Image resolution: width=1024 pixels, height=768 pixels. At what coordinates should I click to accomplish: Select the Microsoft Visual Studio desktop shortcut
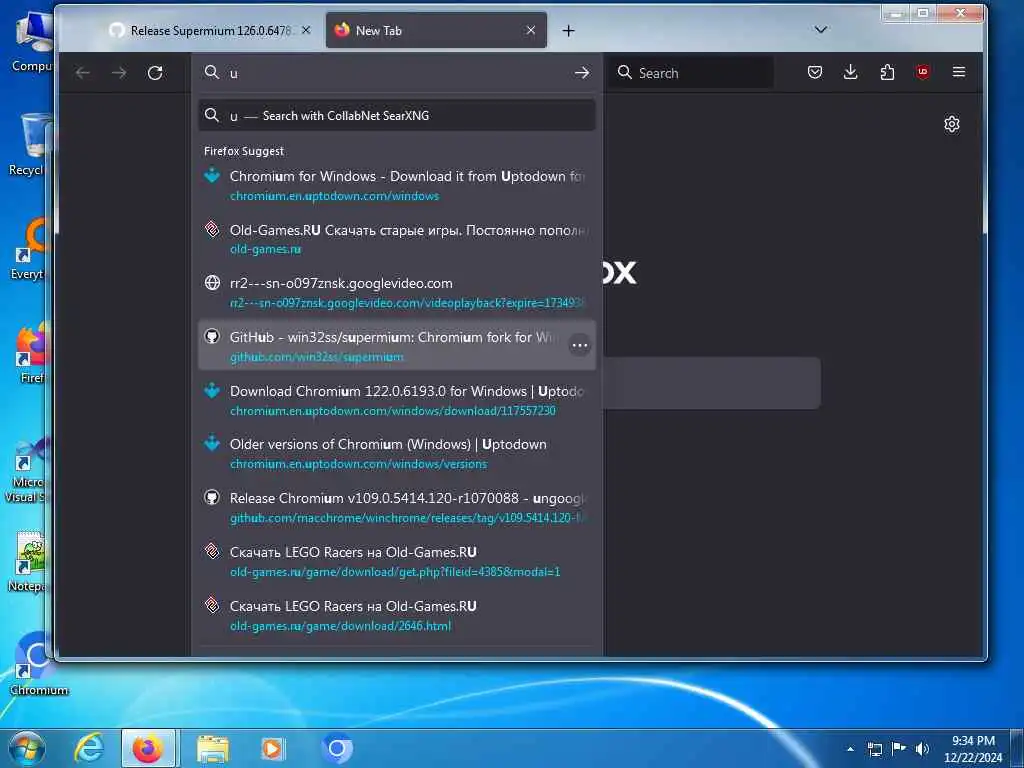pos(28,471)
